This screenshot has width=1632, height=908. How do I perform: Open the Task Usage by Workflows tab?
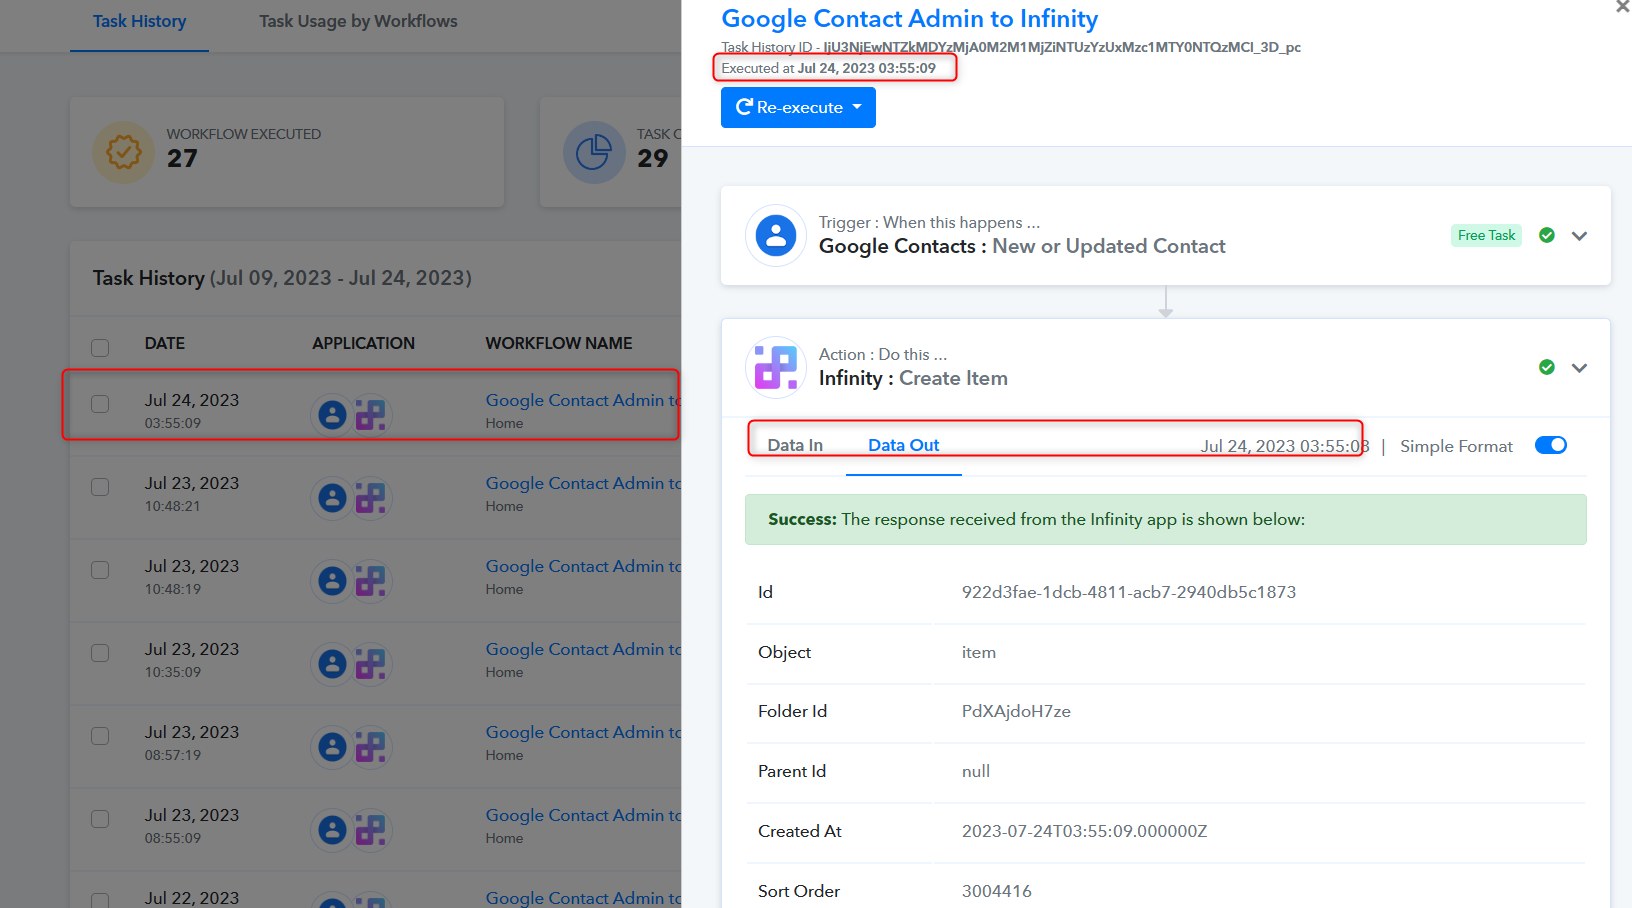[x=358, y=21]
